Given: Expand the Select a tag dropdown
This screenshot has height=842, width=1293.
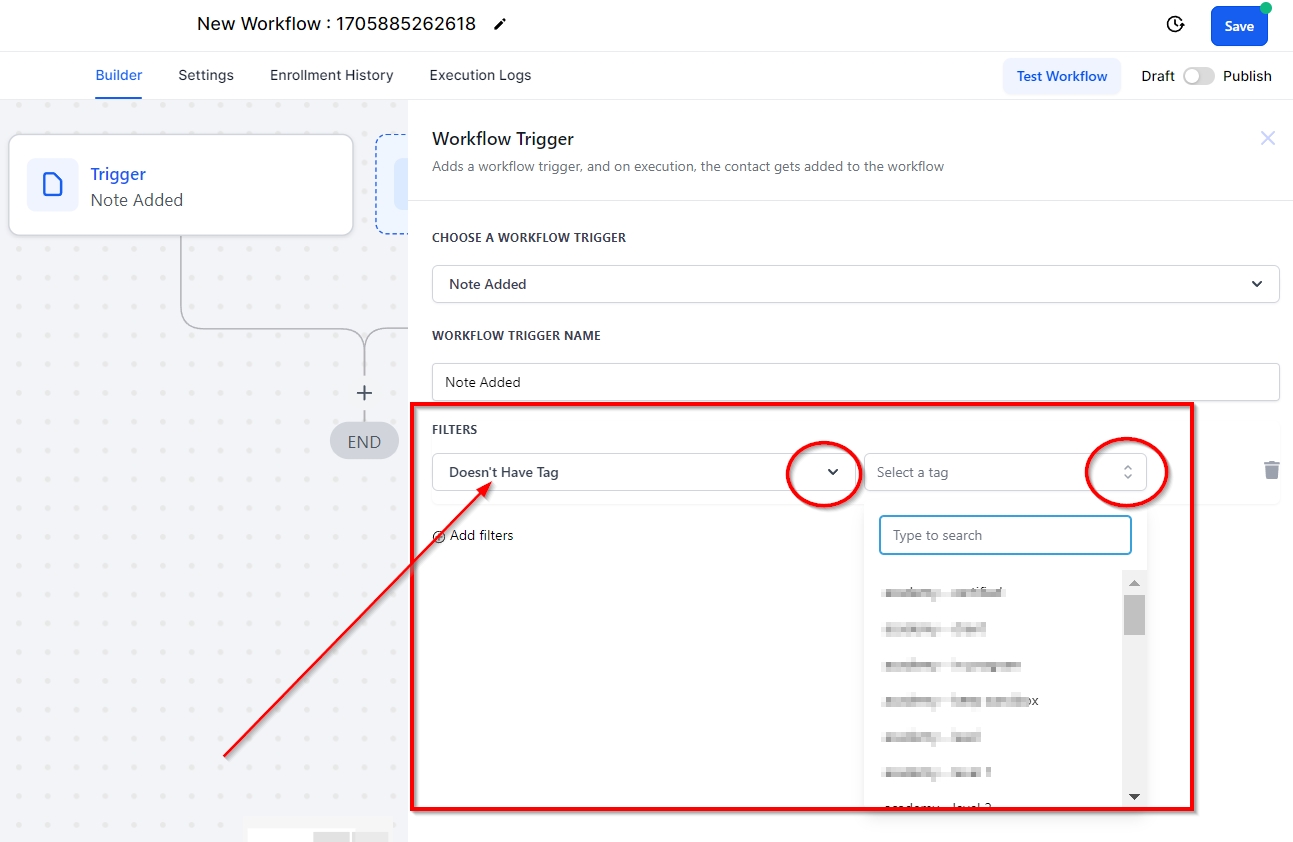Looking at the screenshot, I should pyautogui.click(x=1005, y=472).
